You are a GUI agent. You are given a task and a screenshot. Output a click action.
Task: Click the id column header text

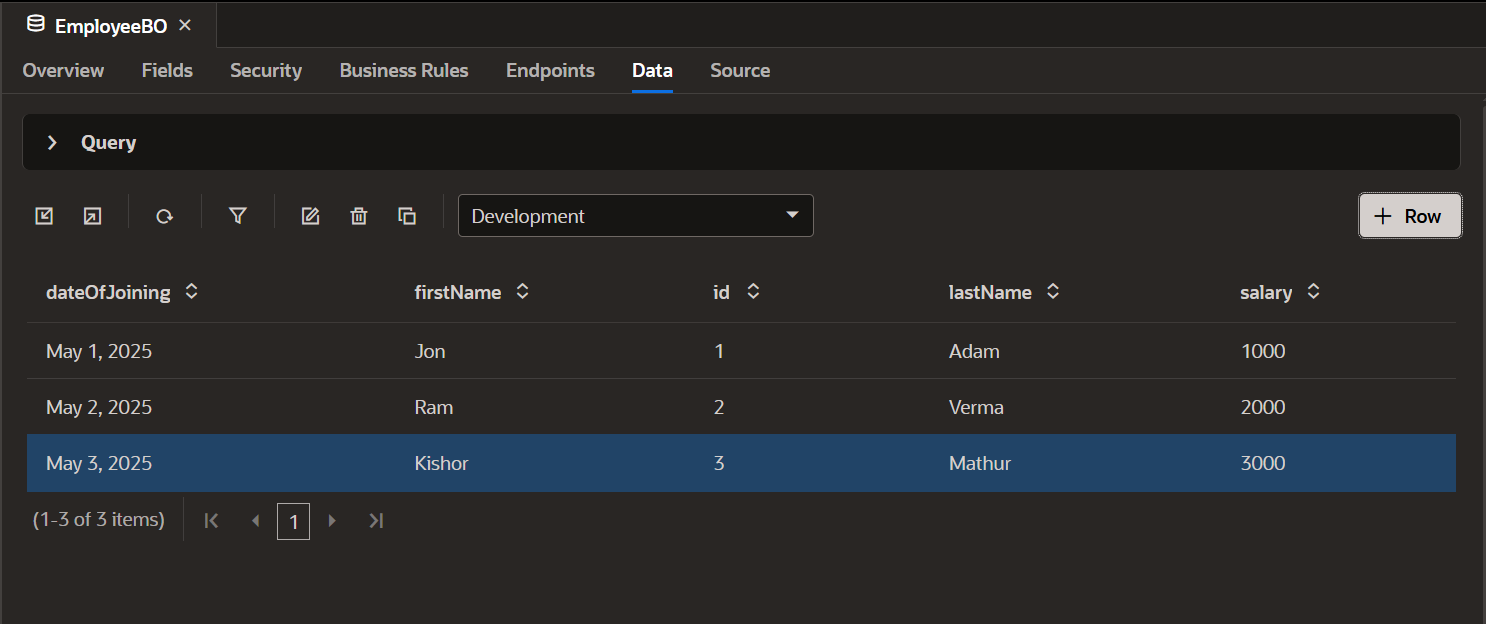(x=721, y=292)
